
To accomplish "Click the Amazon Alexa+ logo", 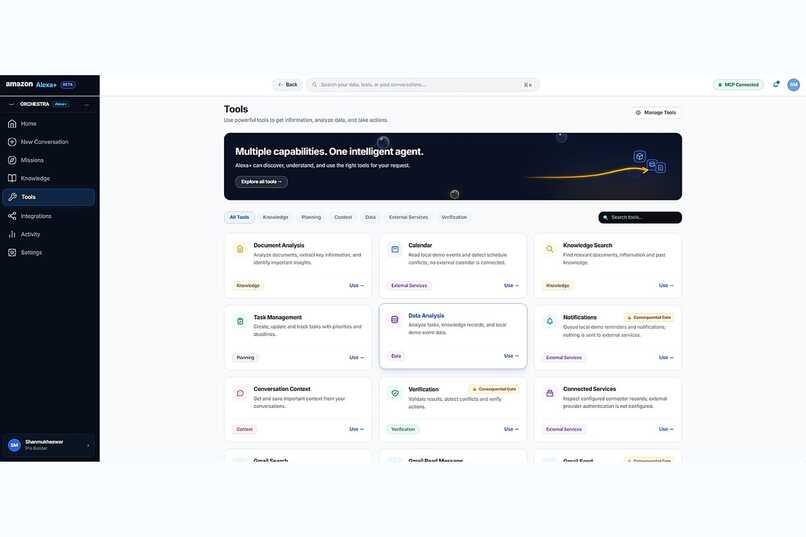I will pos(31,84).
